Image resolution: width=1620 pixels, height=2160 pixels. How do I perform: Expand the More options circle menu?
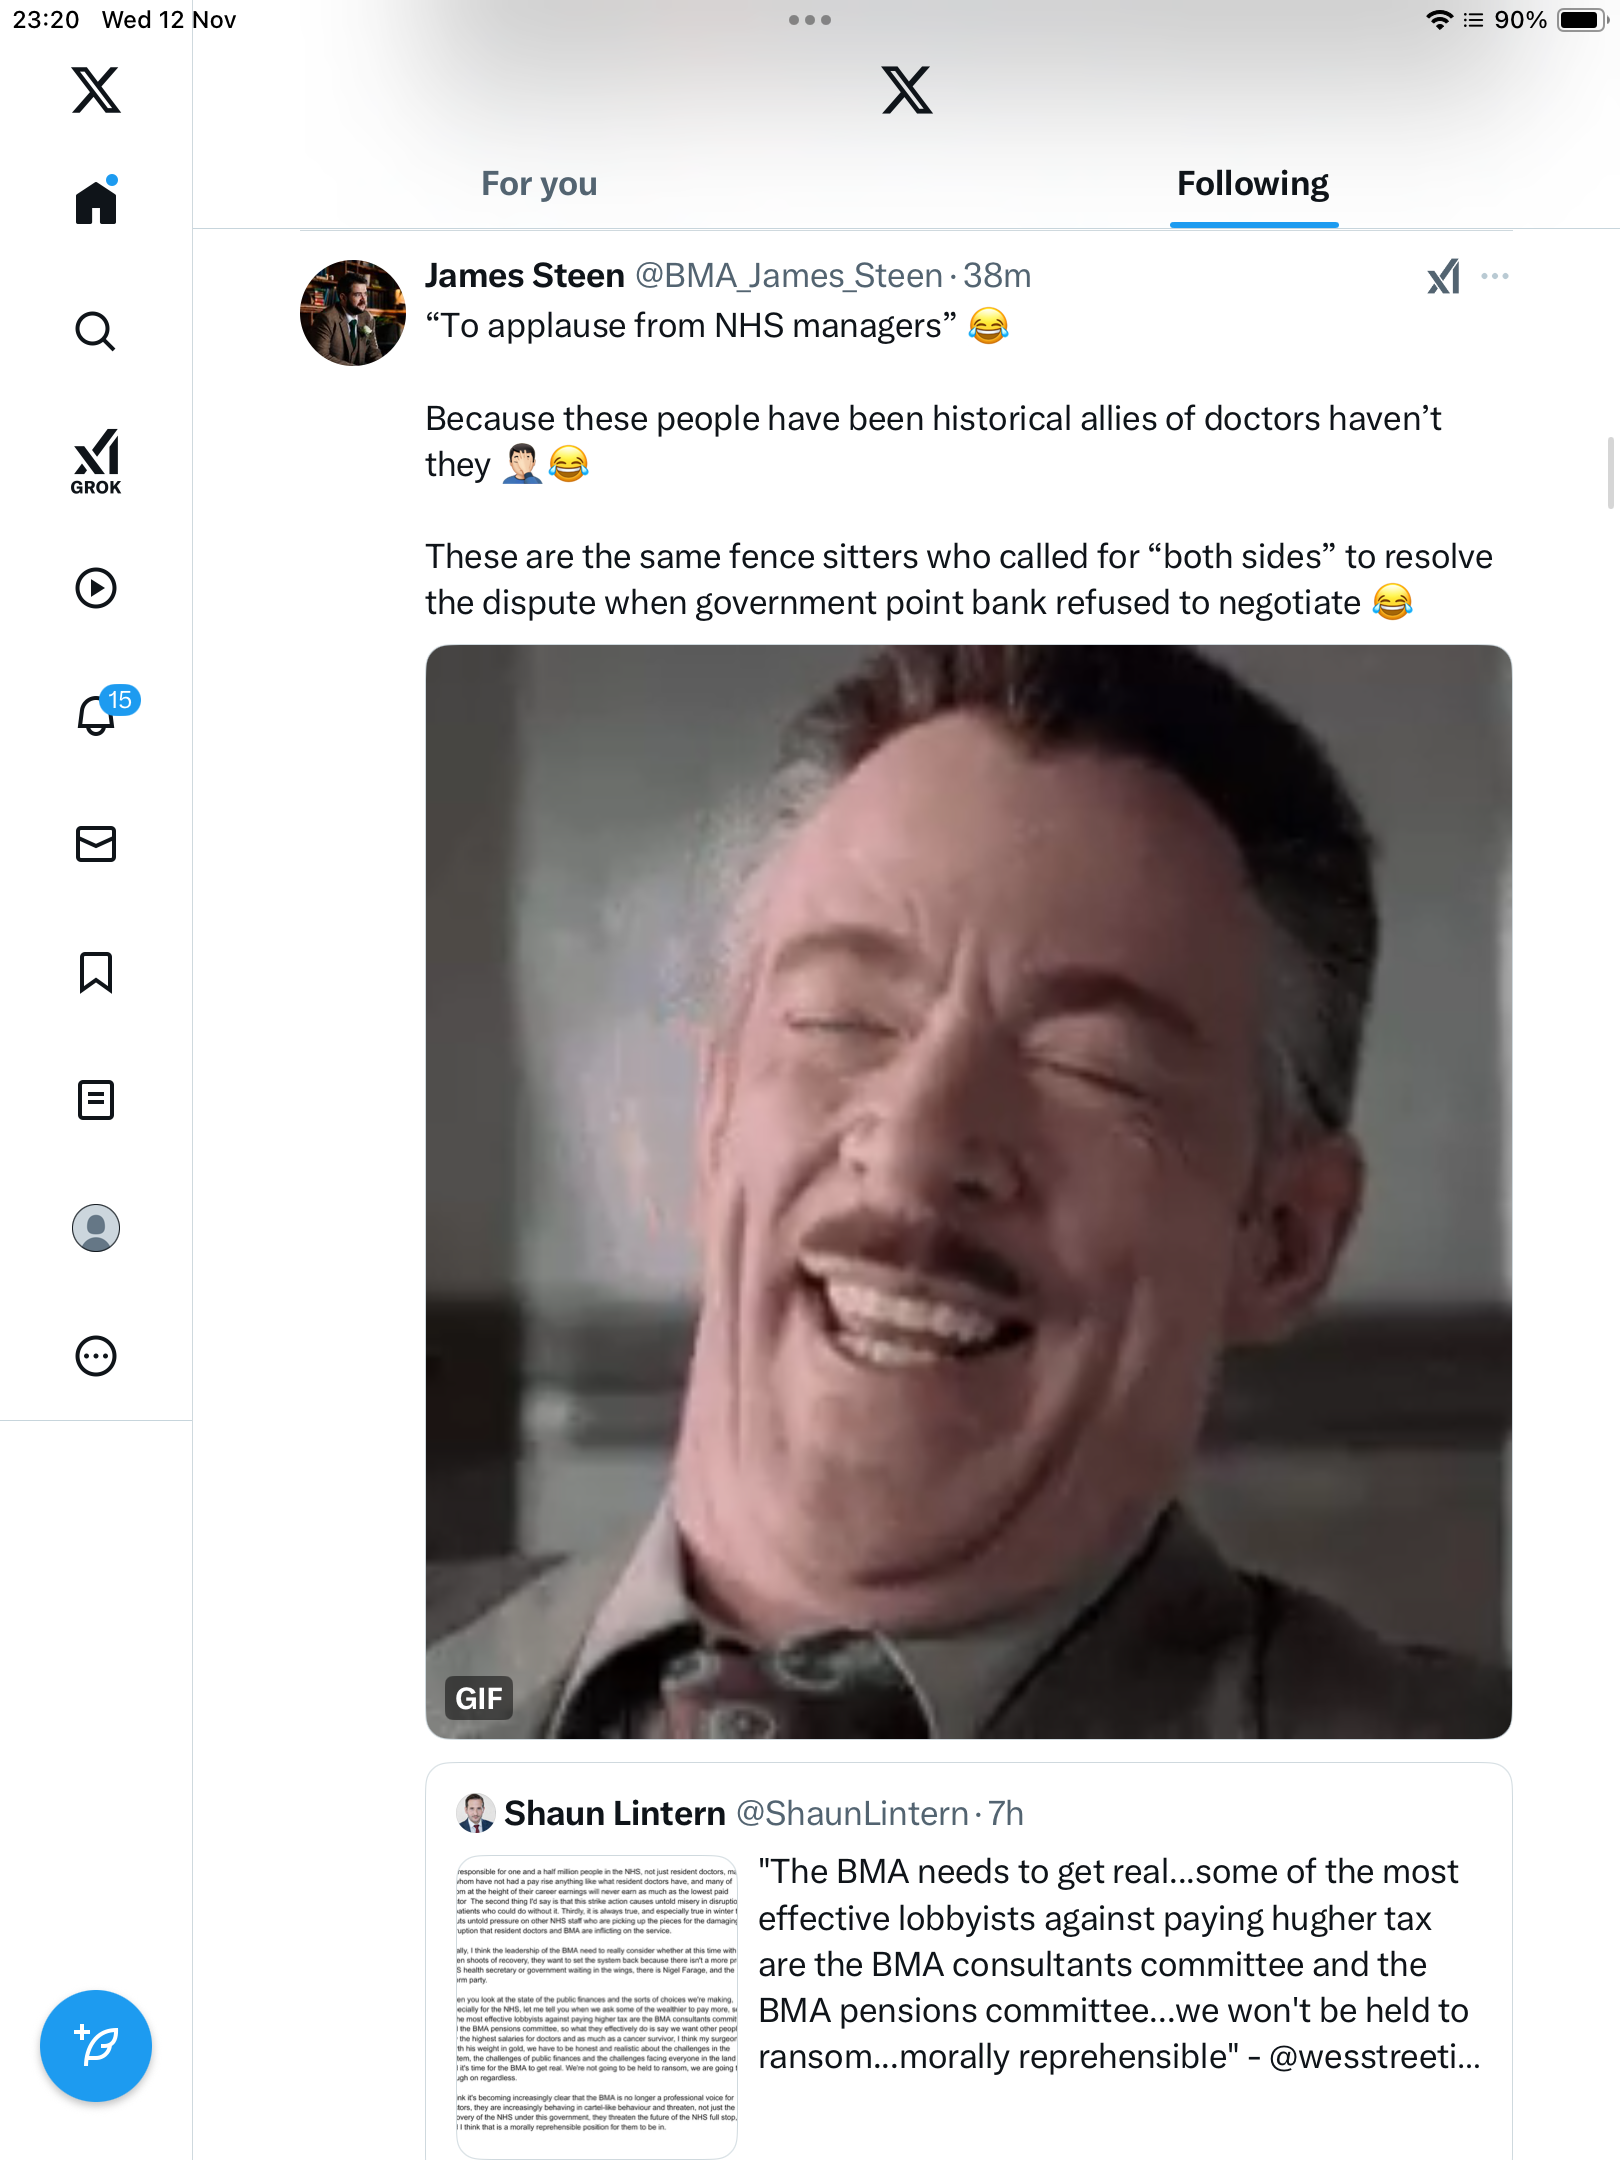point(96,1356)
